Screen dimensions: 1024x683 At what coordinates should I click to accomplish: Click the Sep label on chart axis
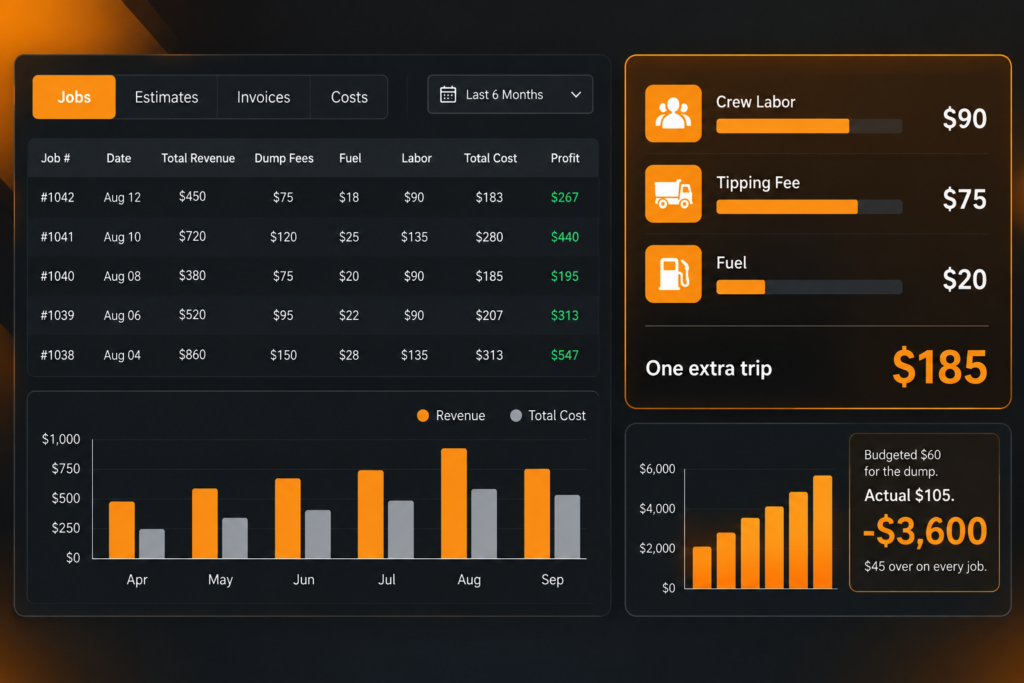click(552, 580)
